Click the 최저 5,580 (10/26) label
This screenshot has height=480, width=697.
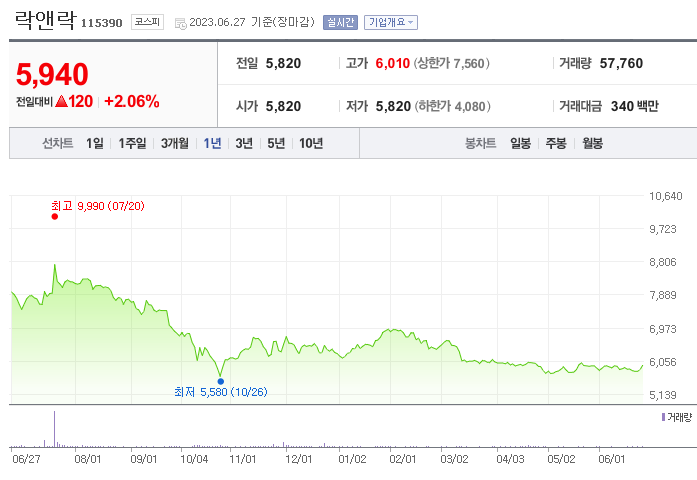pos(221,392)
